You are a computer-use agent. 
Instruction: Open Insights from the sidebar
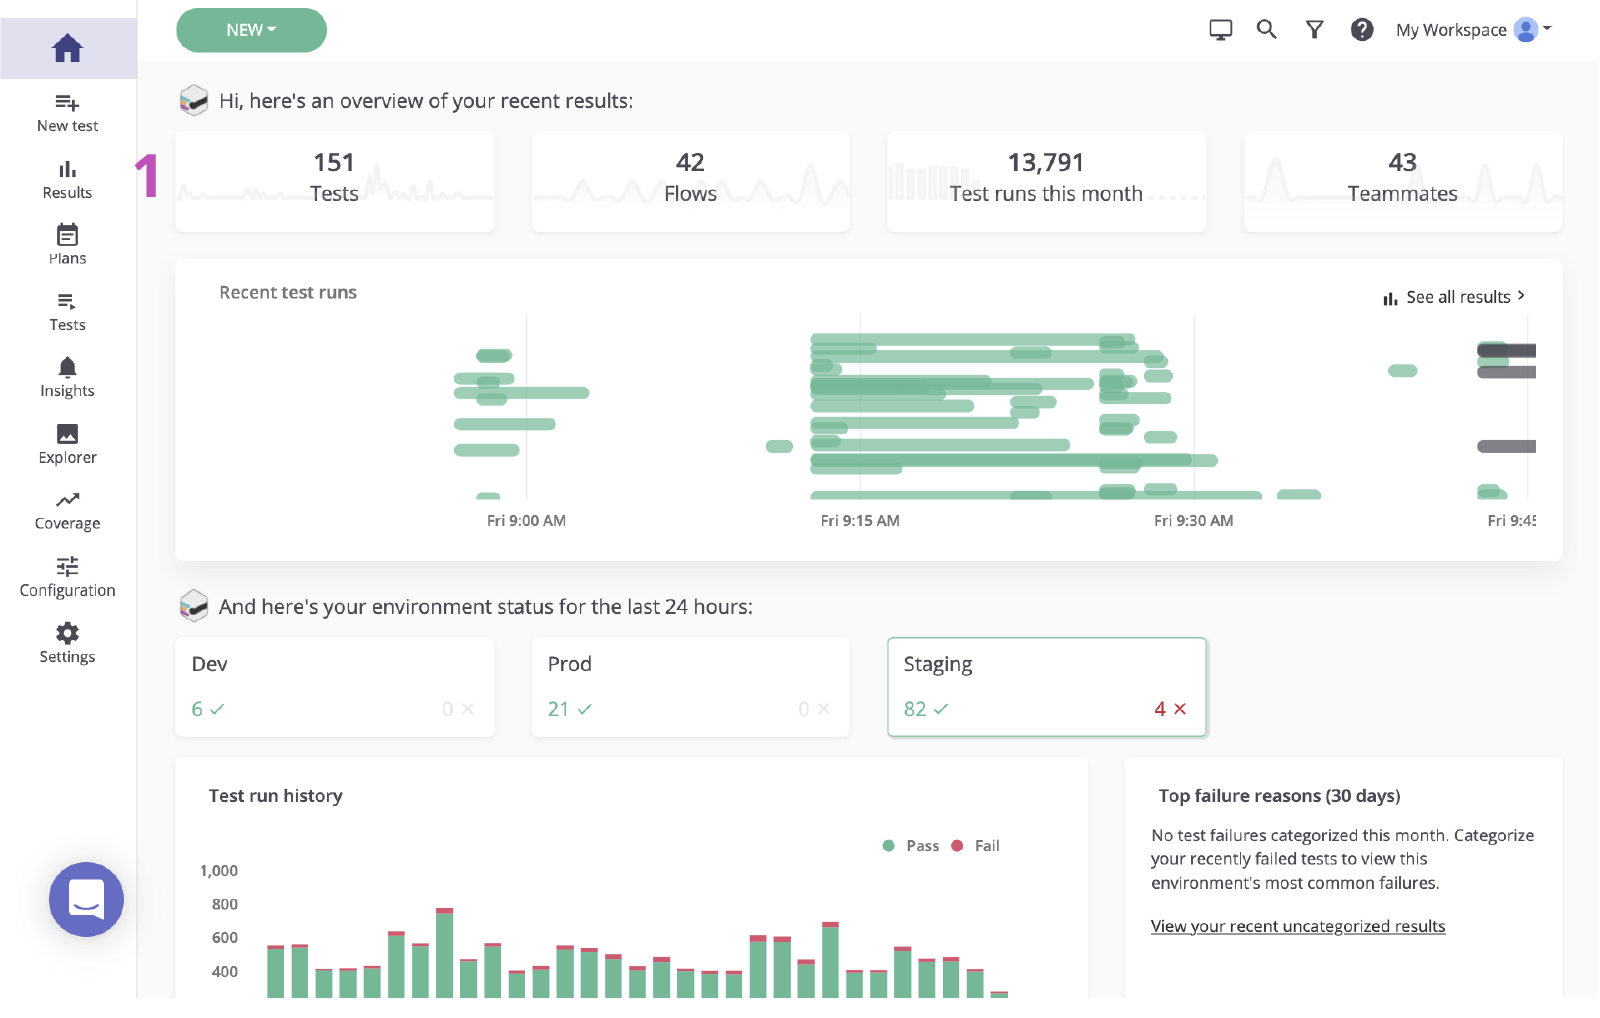tap(66, 377)
